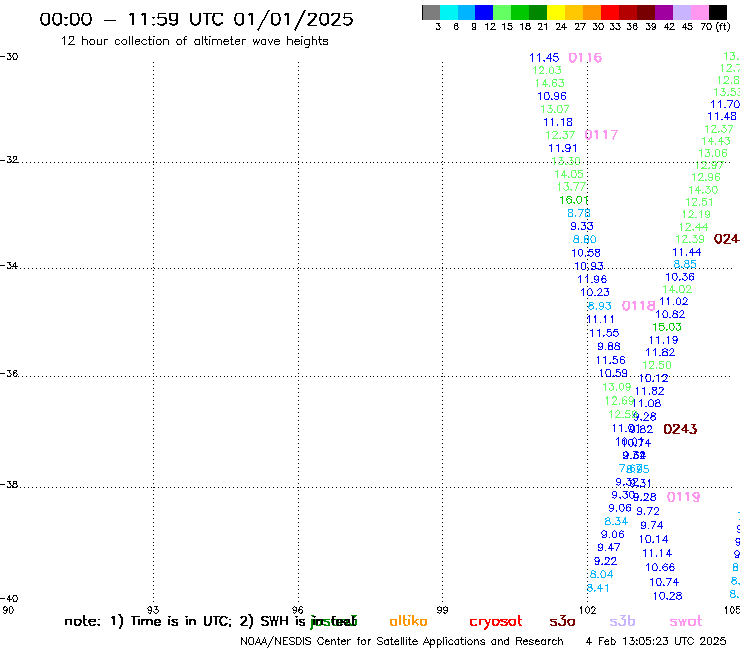
Task: Click wave height value 10.28
Action: tap(668, 596)
